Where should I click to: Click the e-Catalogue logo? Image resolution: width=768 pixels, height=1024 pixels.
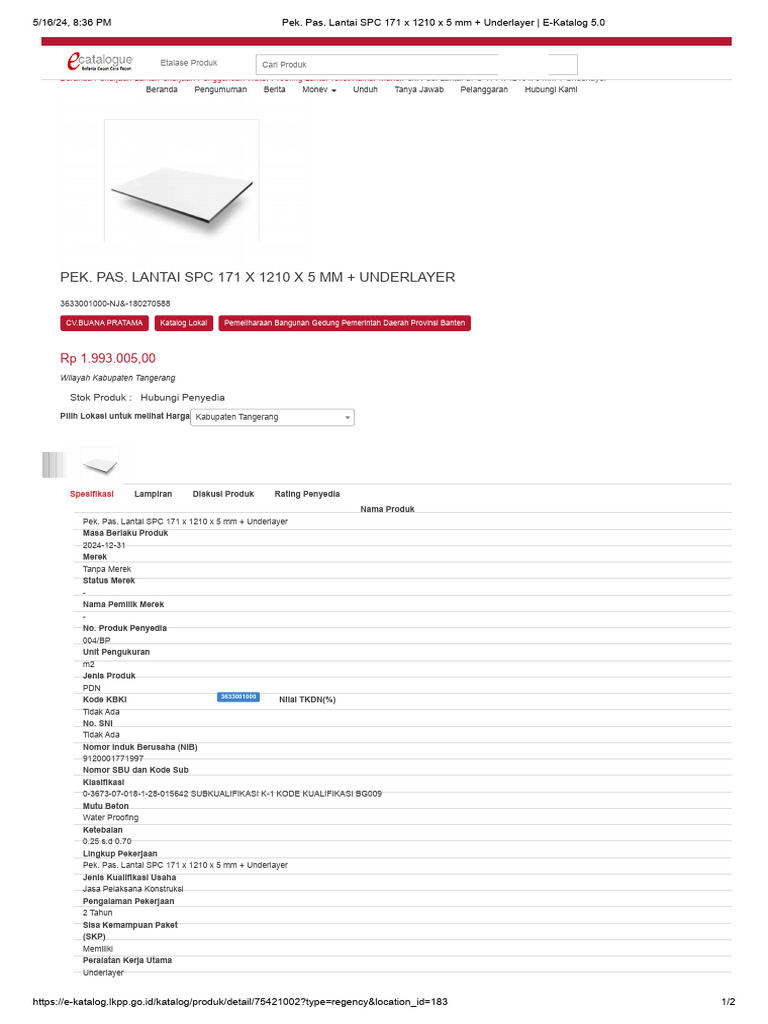click(x=99, y=63)
